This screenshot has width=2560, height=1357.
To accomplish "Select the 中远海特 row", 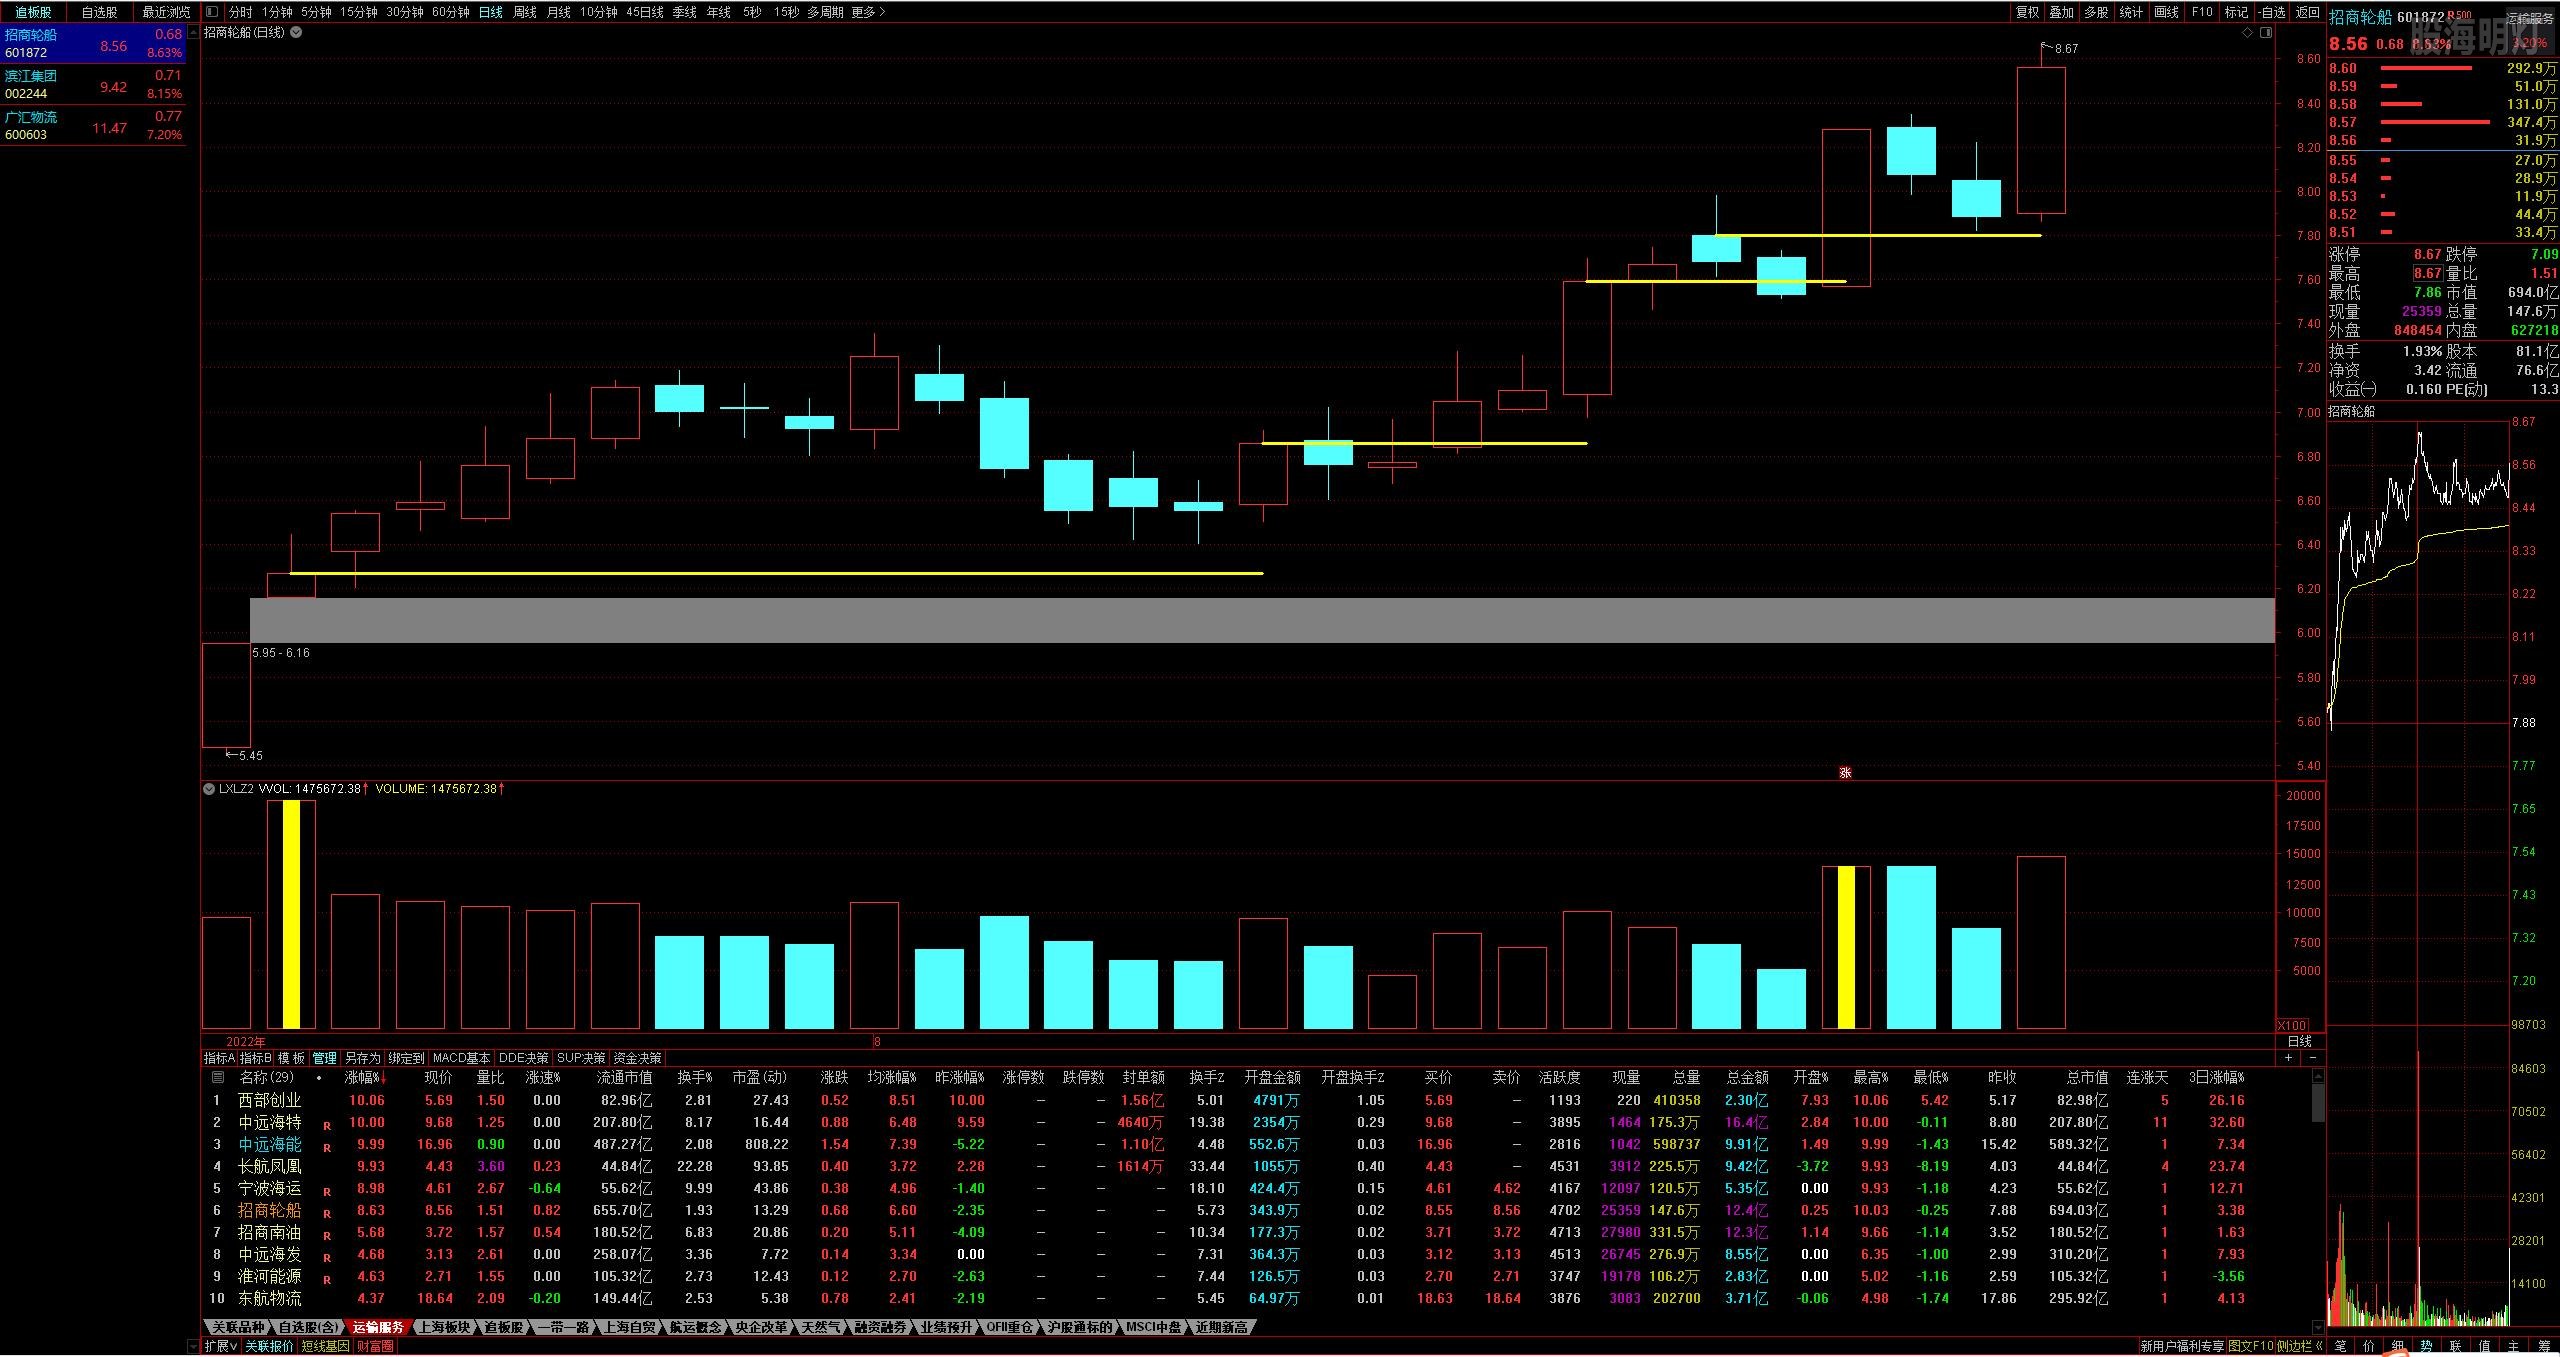I will [x=1256, y=1122].
